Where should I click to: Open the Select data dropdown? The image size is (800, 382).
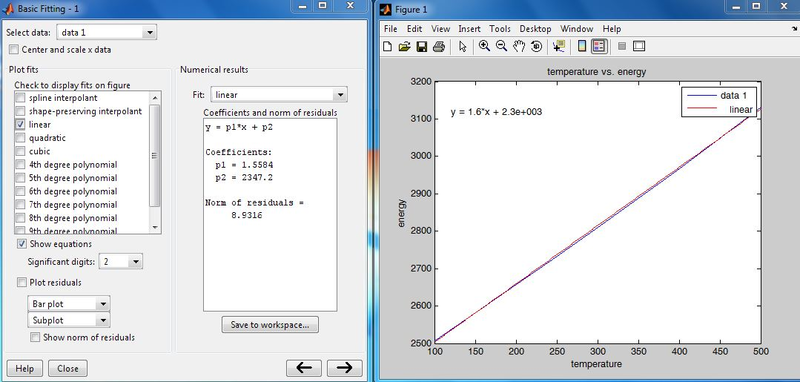[x=106, y=33]
